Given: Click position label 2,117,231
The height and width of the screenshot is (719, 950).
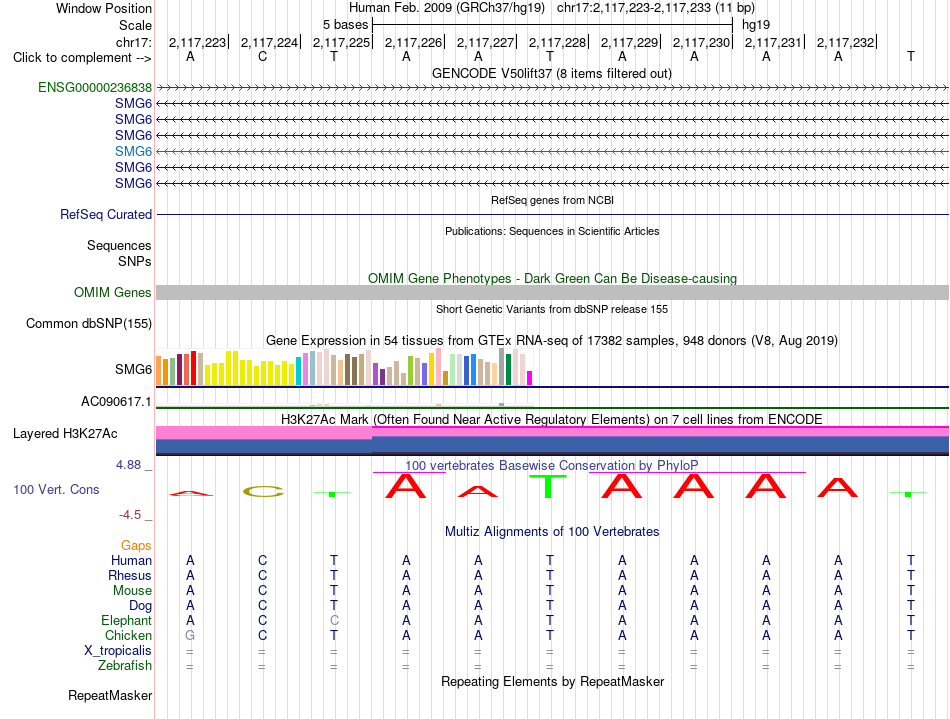Looking at the screenshot, I should pyautogui.click(x=773, y=42).
